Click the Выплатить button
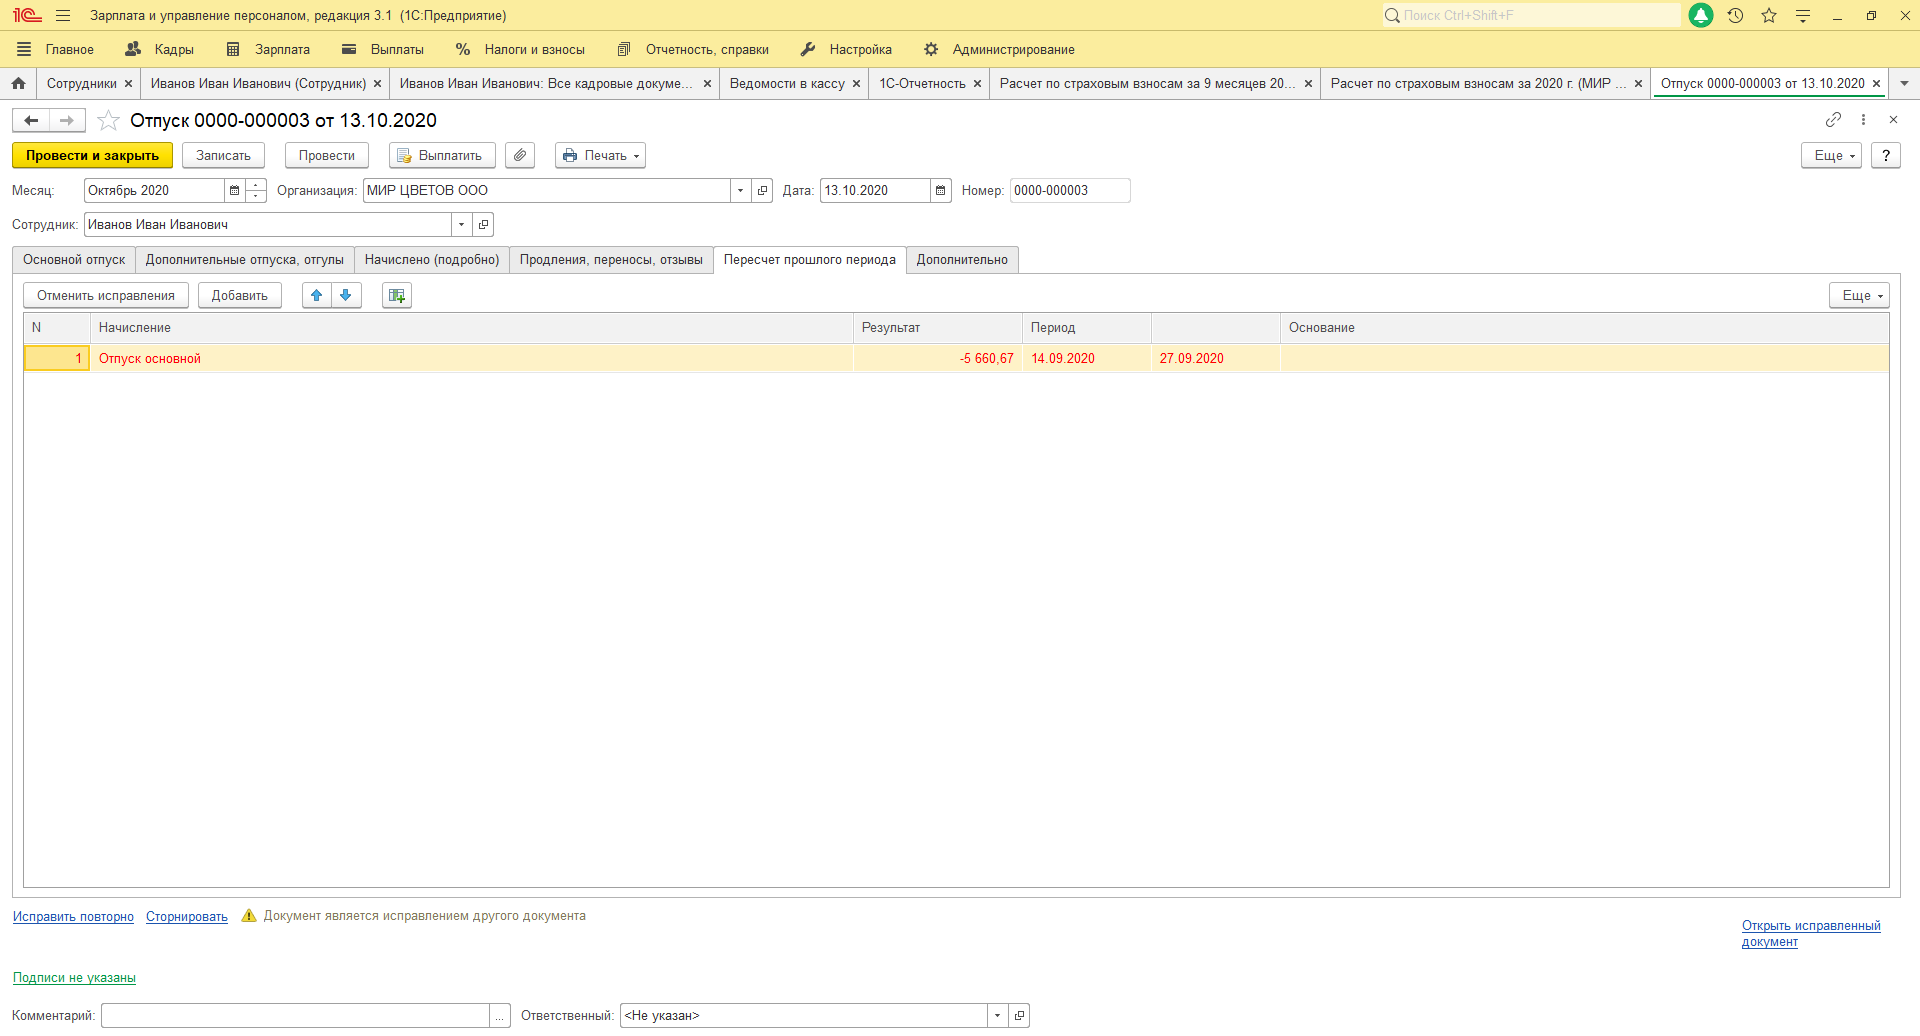1920x1036 pixels. click(442, 155)
